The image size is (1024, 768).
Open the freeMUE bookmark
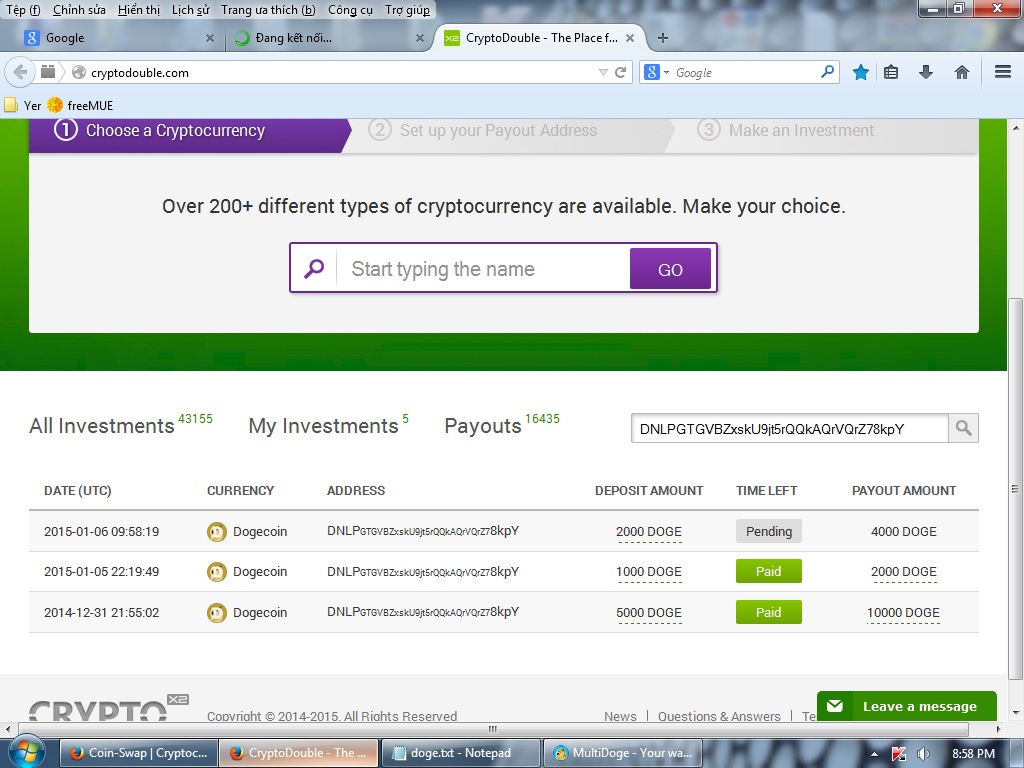[80, 105]
